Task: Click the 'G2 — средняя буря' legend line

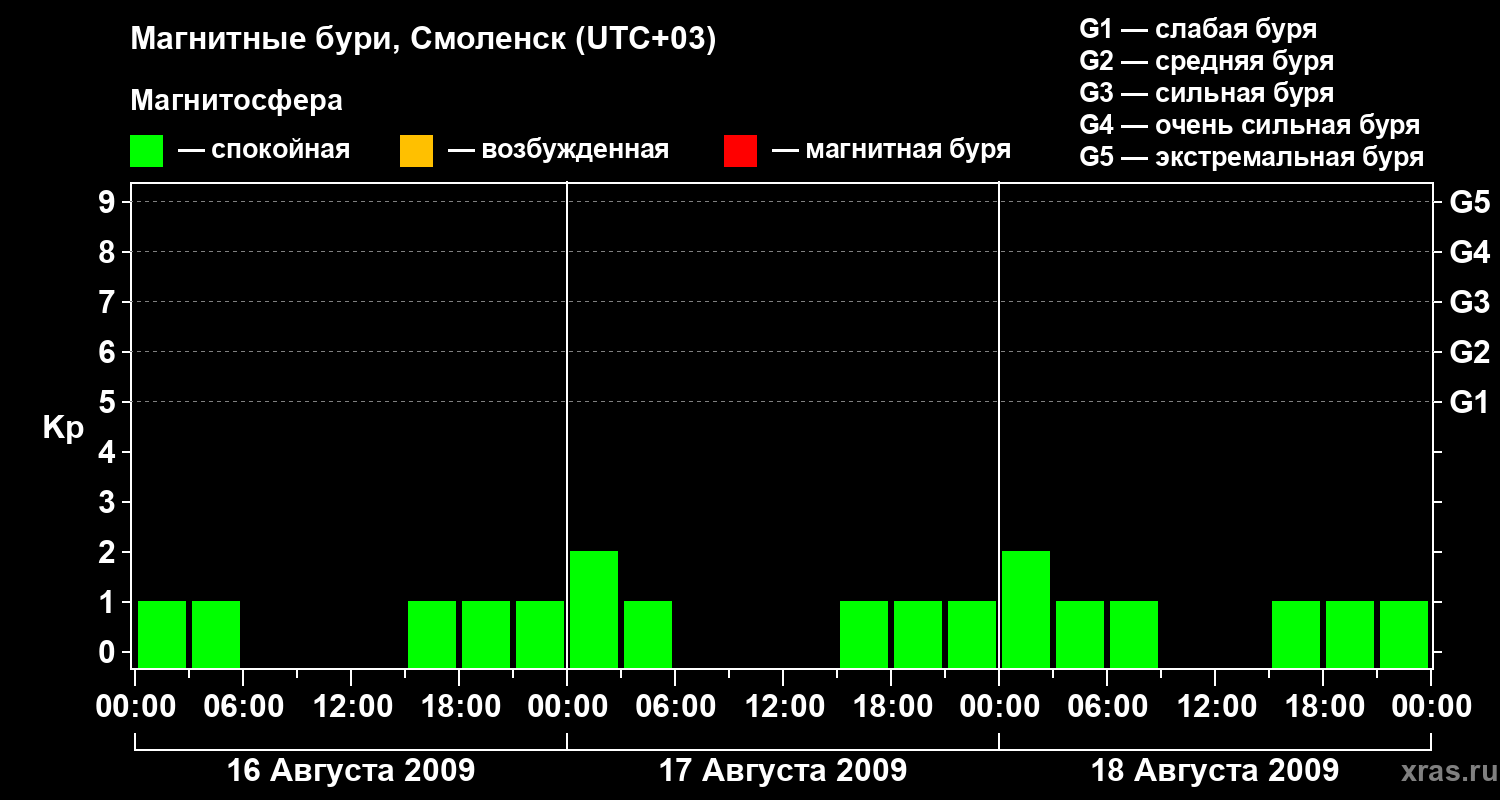Action: pyautogui.click(x=1206, y=61)
